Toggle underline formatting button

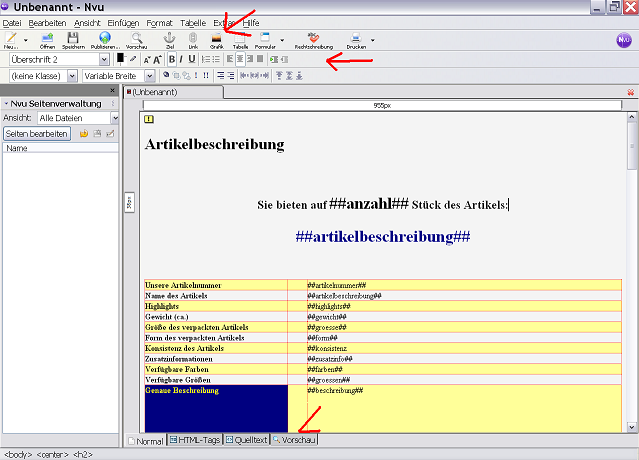192,59
